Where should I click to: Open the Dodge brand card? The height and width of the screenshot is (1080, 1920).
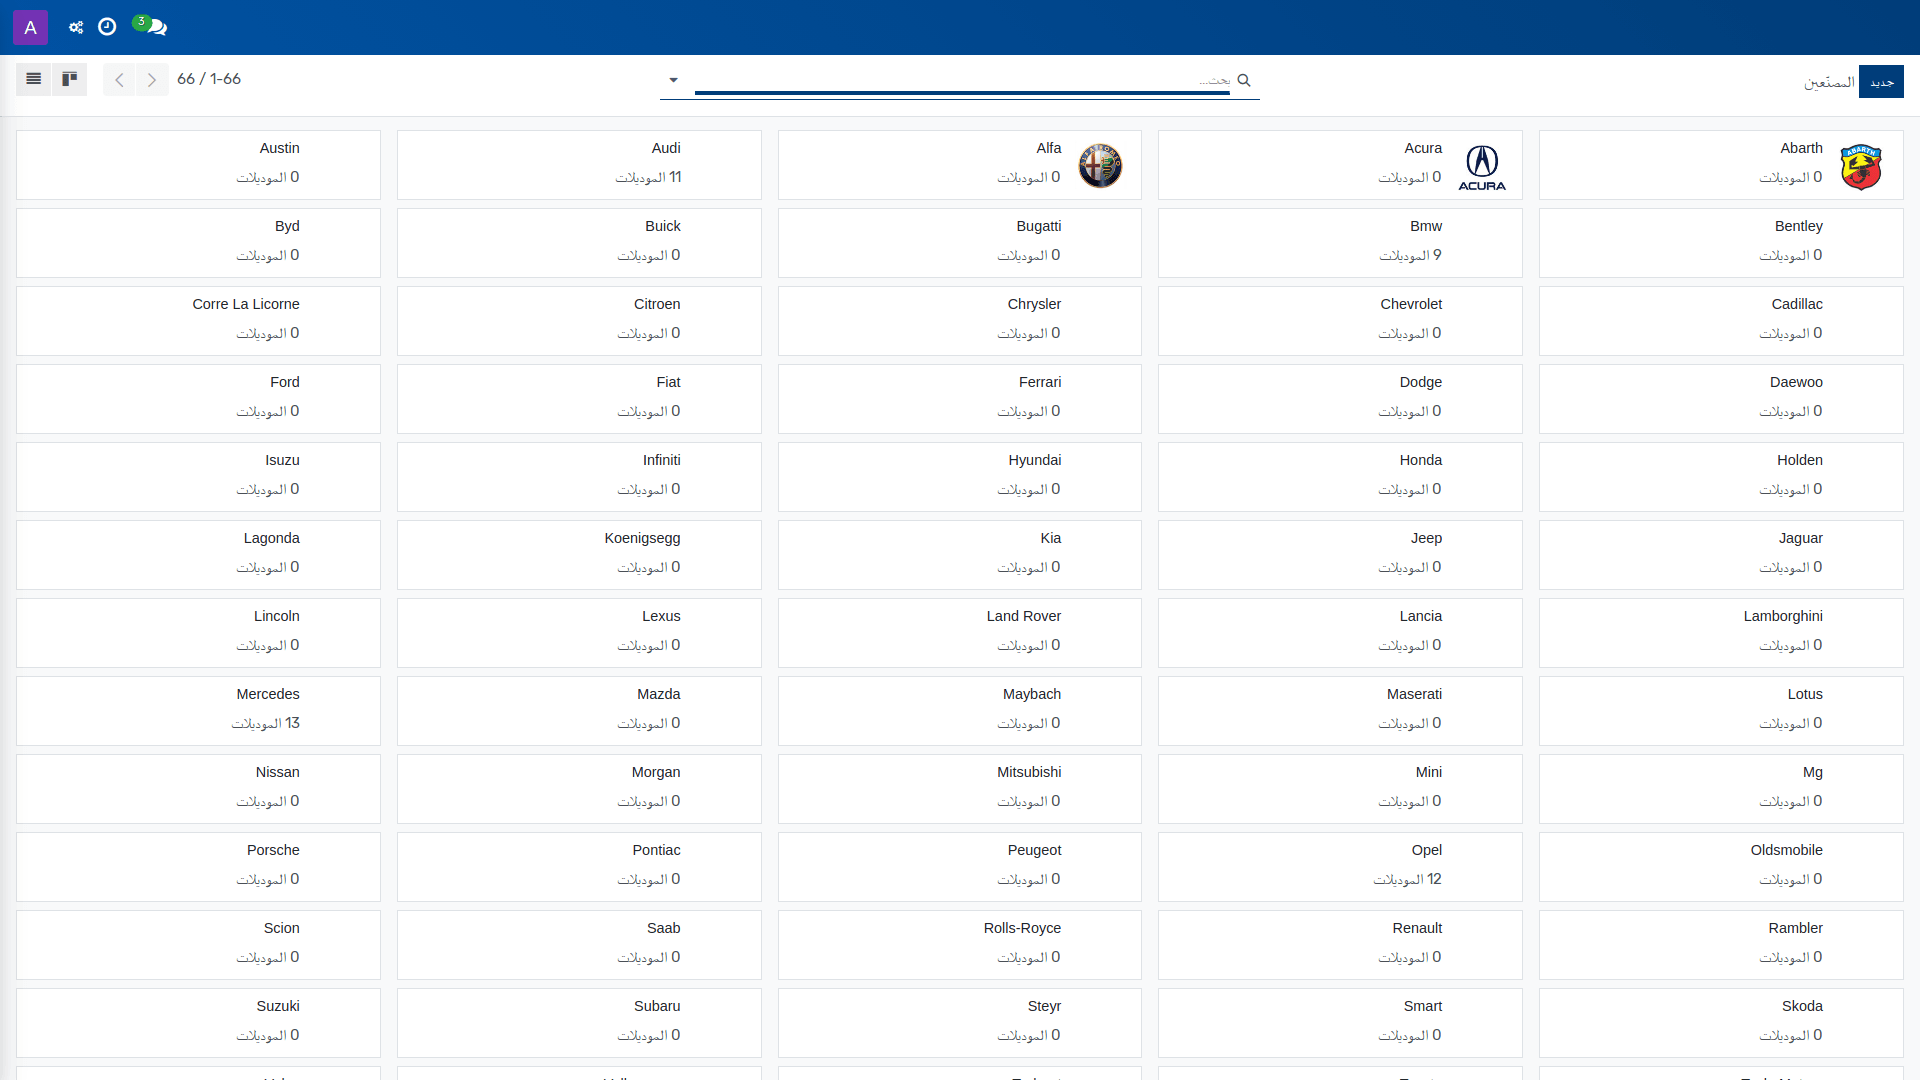click(x=1340, y=399)
